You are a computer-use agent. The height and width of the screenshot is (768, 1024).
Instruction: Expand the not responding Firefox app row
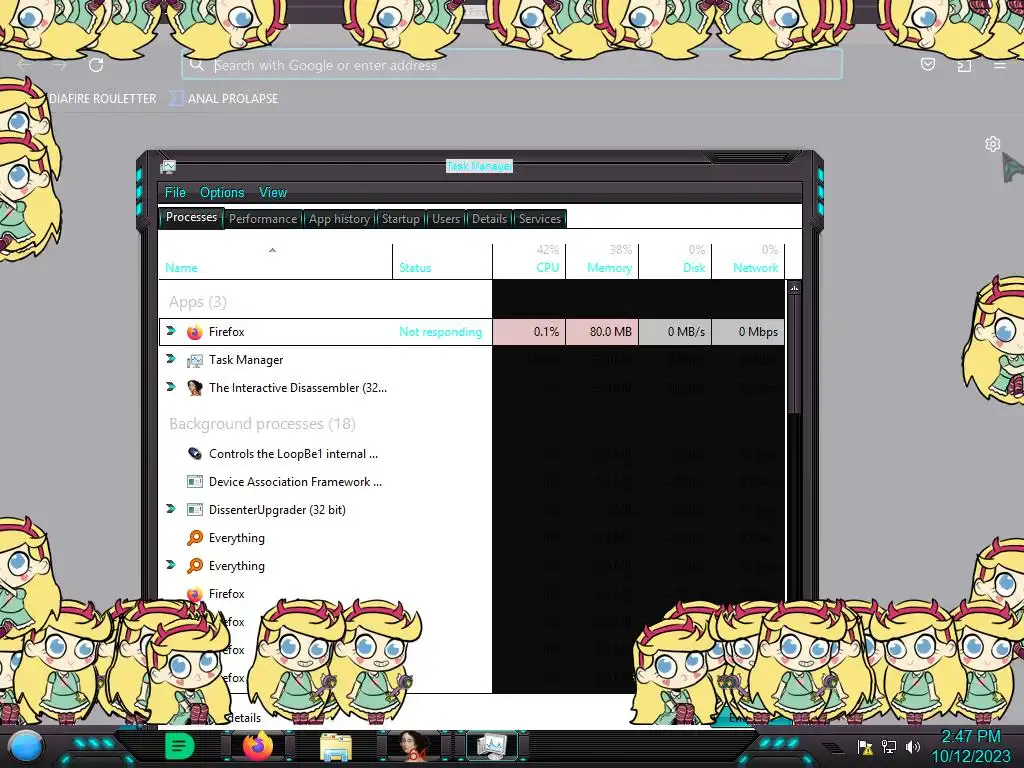pos(171,331)
